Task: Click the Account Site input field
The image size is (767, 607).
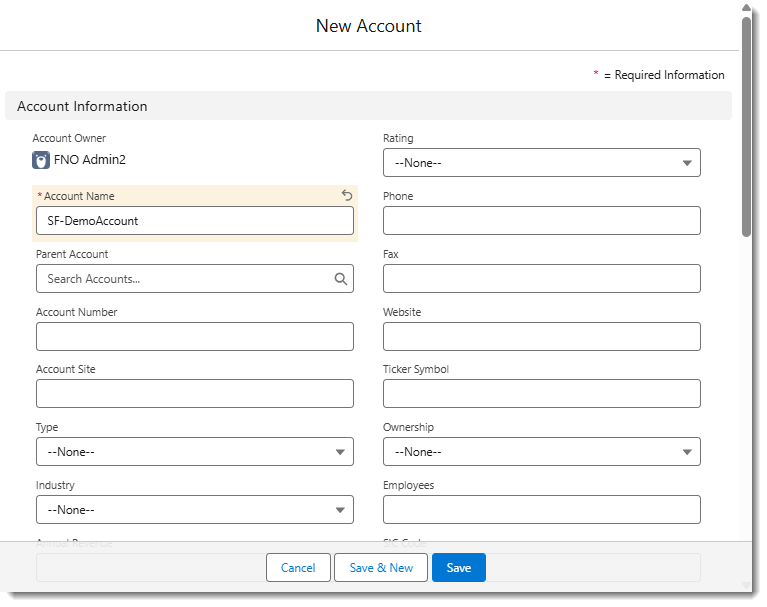Action: (x=195, y=394)
